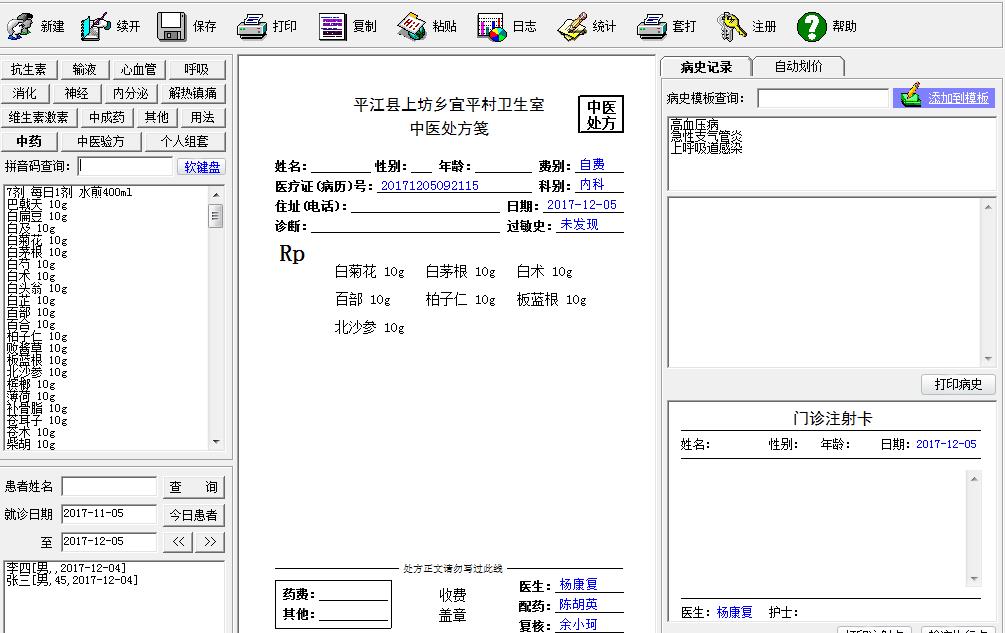Select the 维生素激素 category button

(x=38, y=117)
